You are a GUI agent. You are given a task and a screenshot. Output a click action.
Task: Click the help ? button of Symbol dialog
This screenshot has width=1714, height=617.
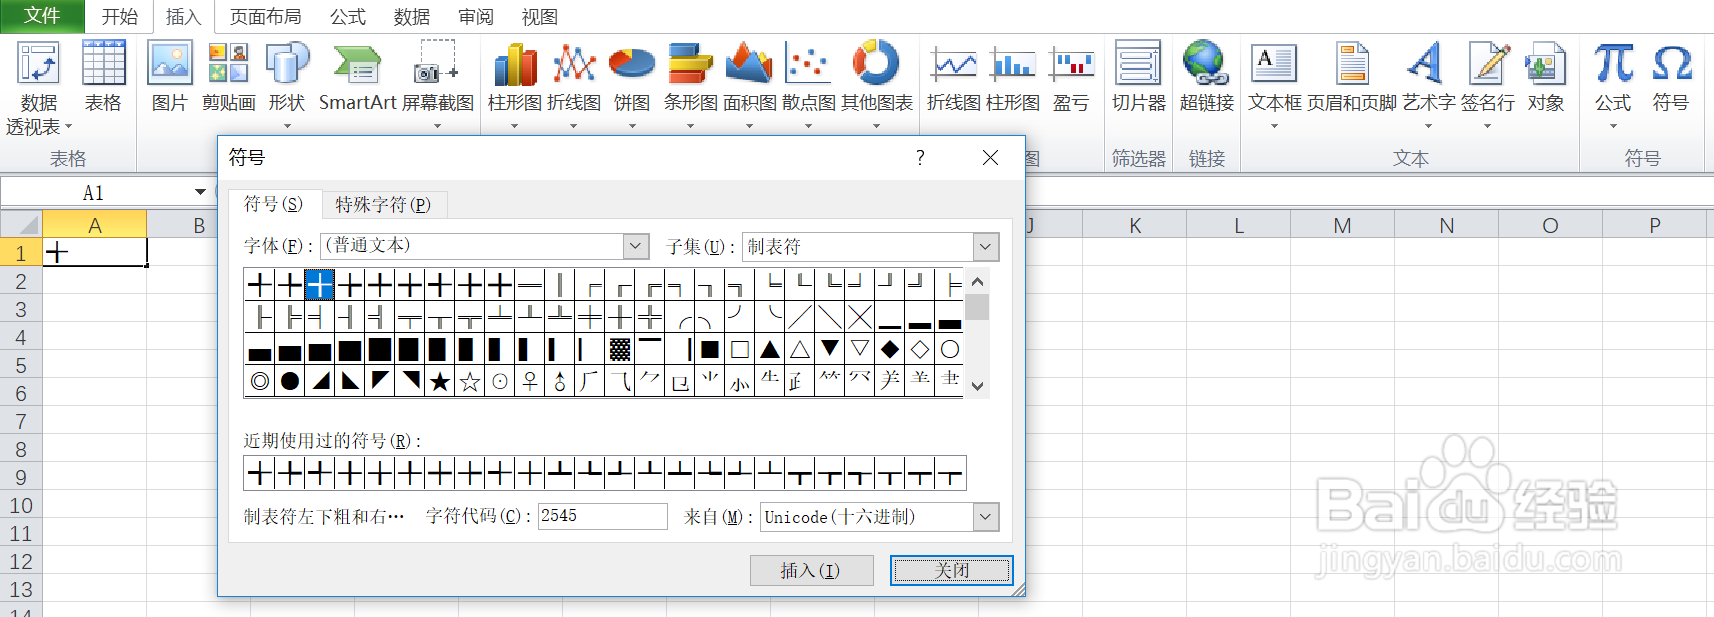tap(920, 158)
